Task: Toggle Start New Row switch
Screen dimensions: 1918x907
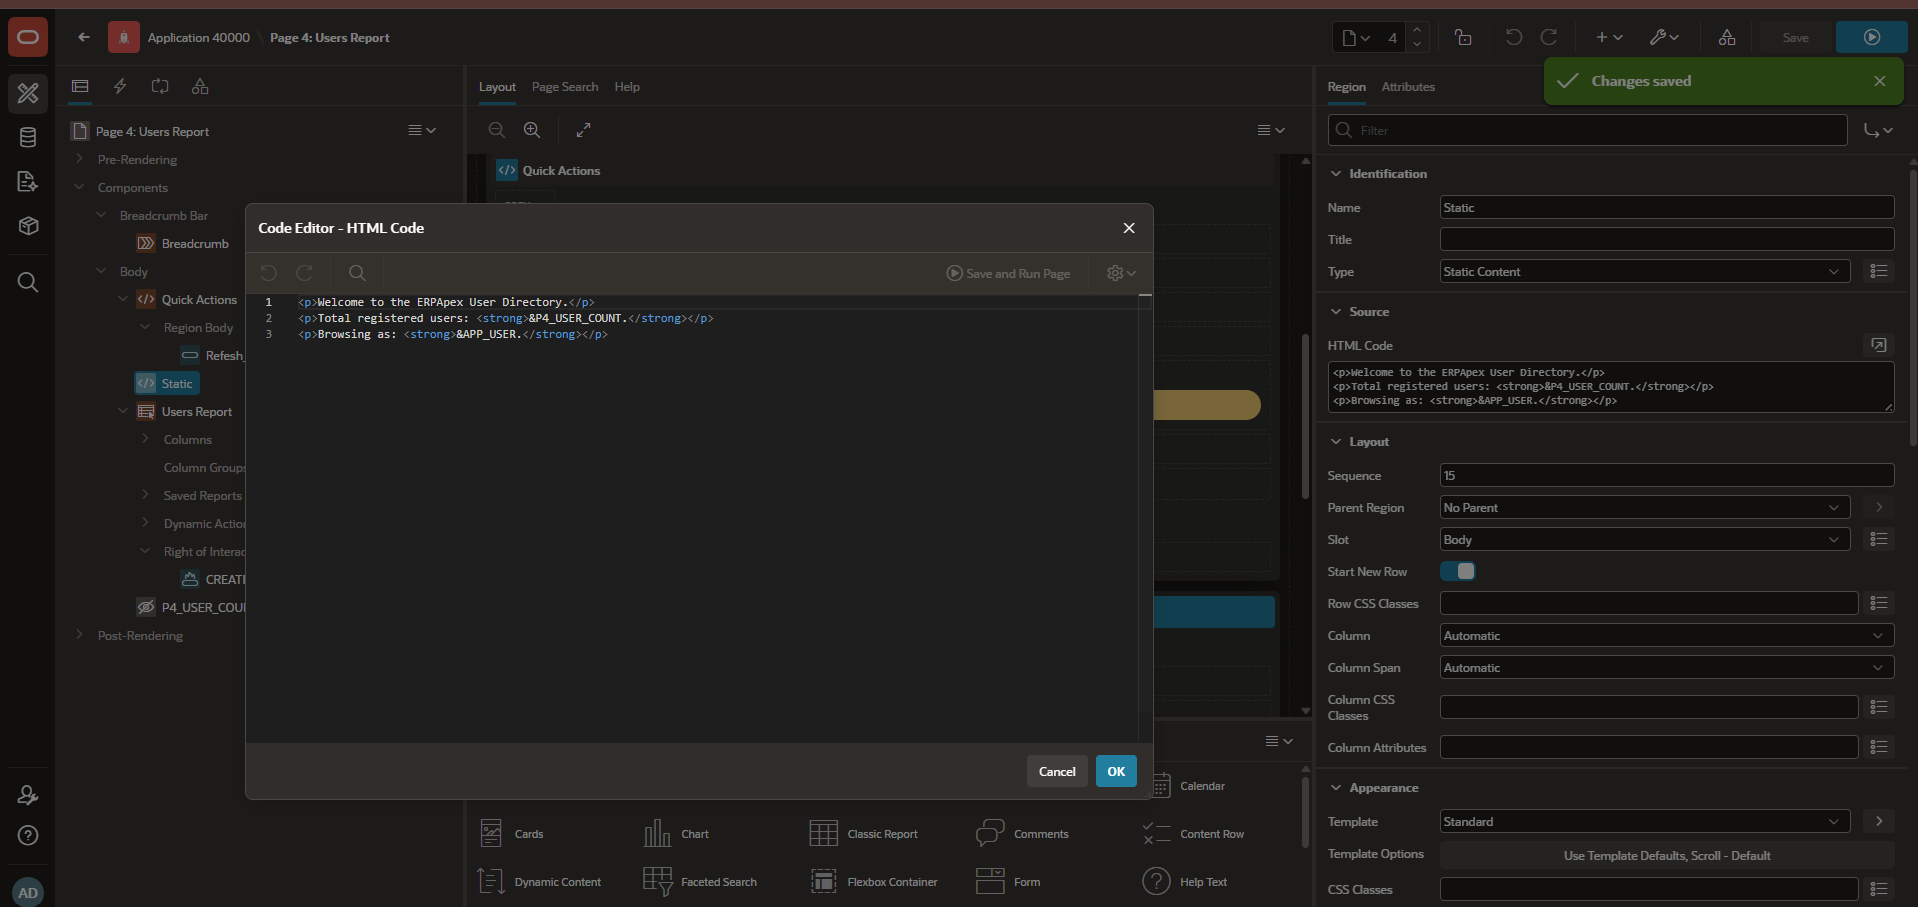Action: coord(1458,571)
